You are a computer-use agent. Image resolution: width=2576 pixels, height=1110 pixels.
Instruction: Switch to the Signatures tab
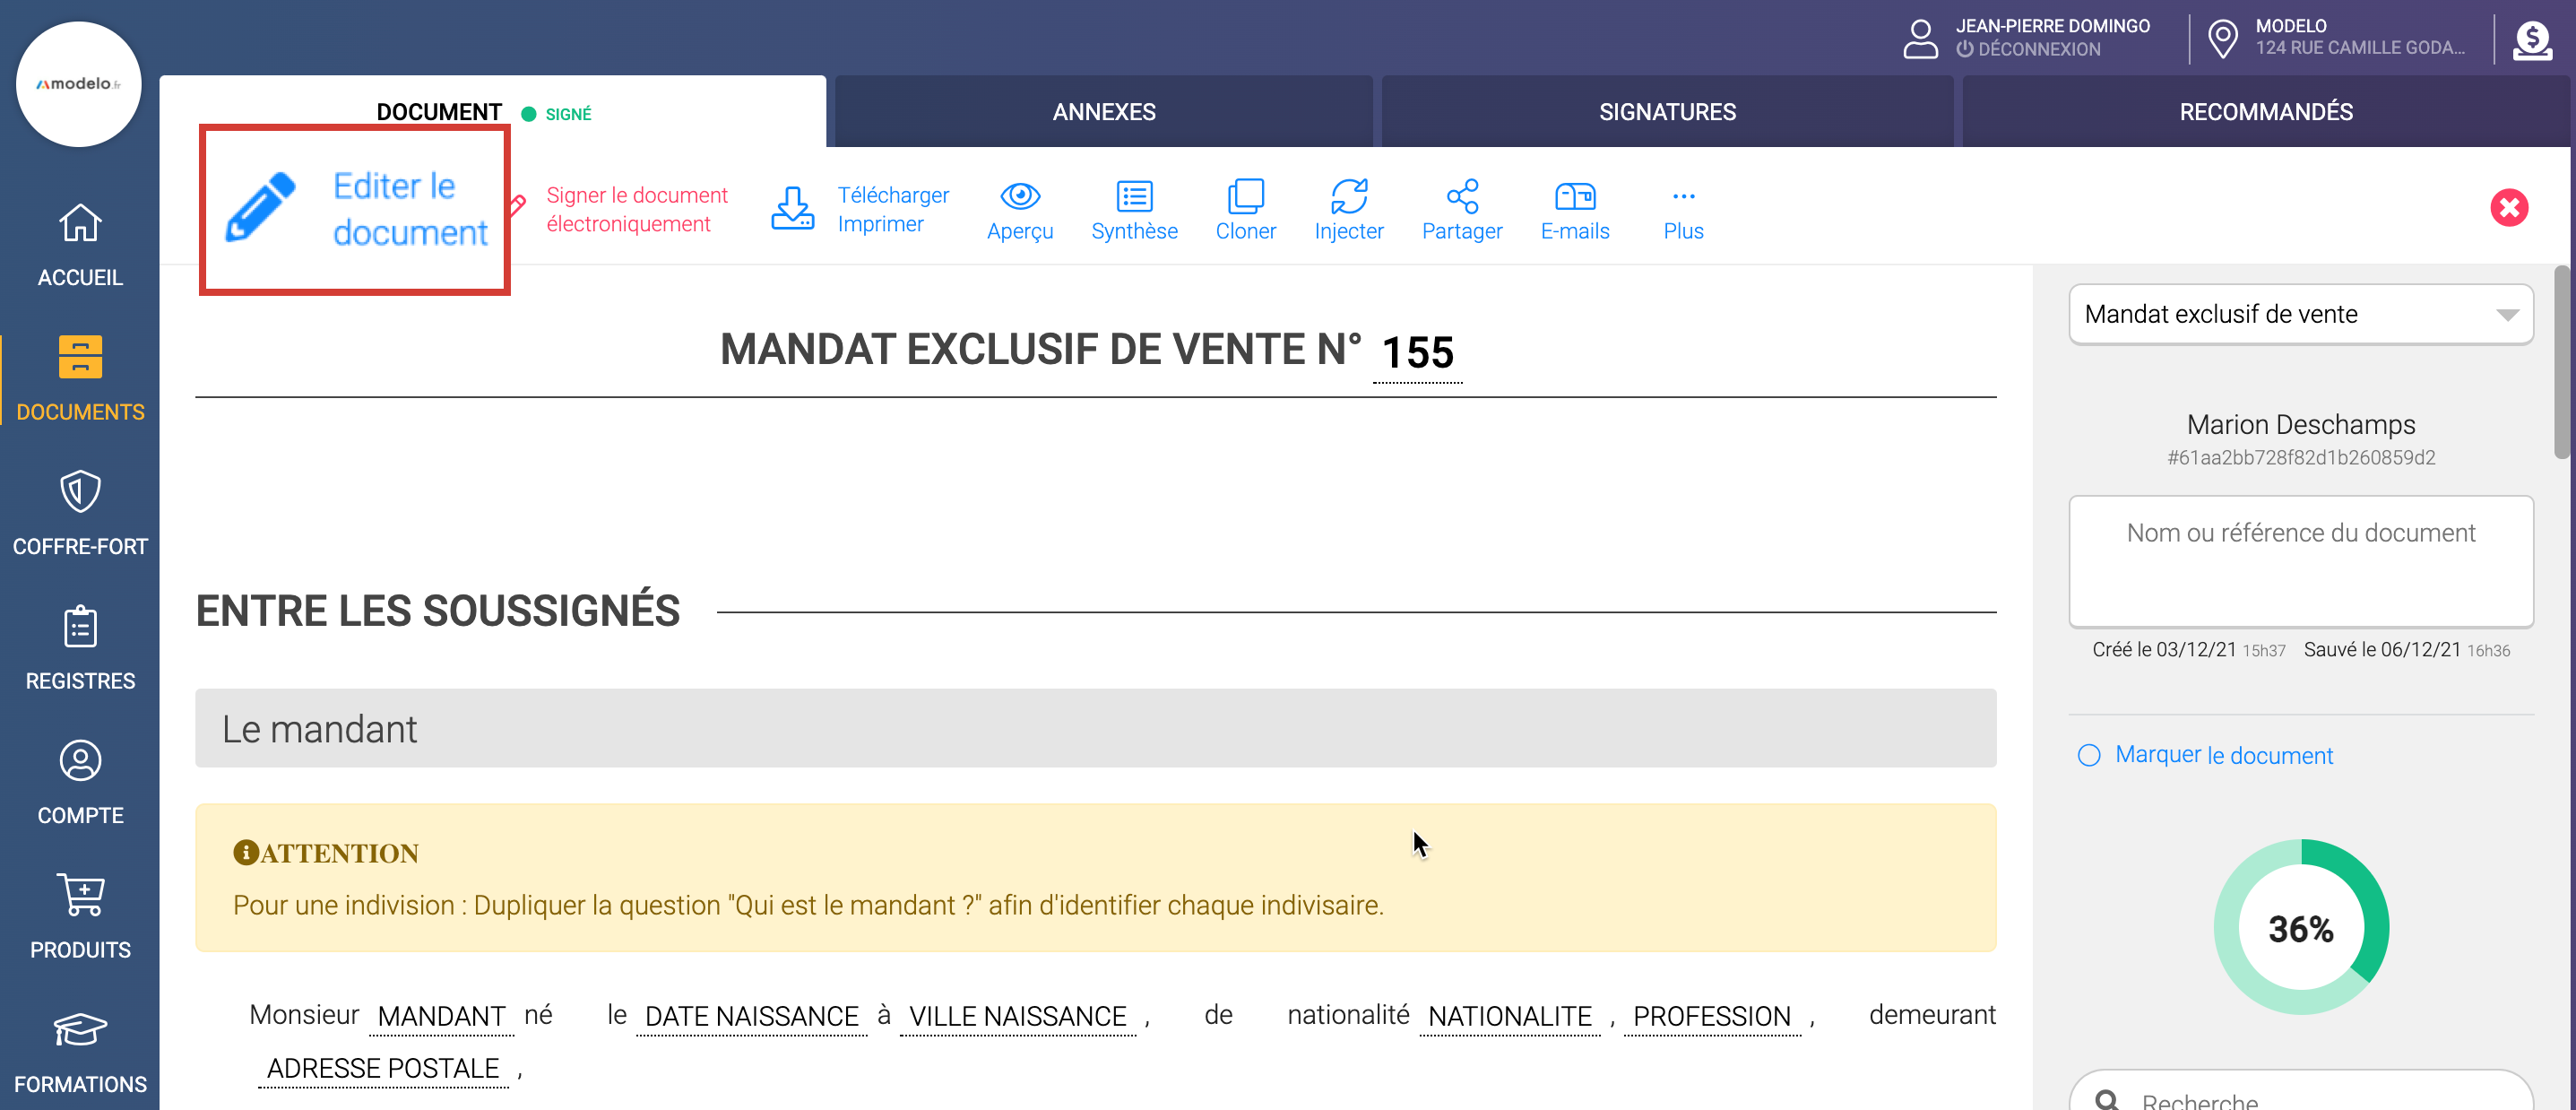point(1666,112)
